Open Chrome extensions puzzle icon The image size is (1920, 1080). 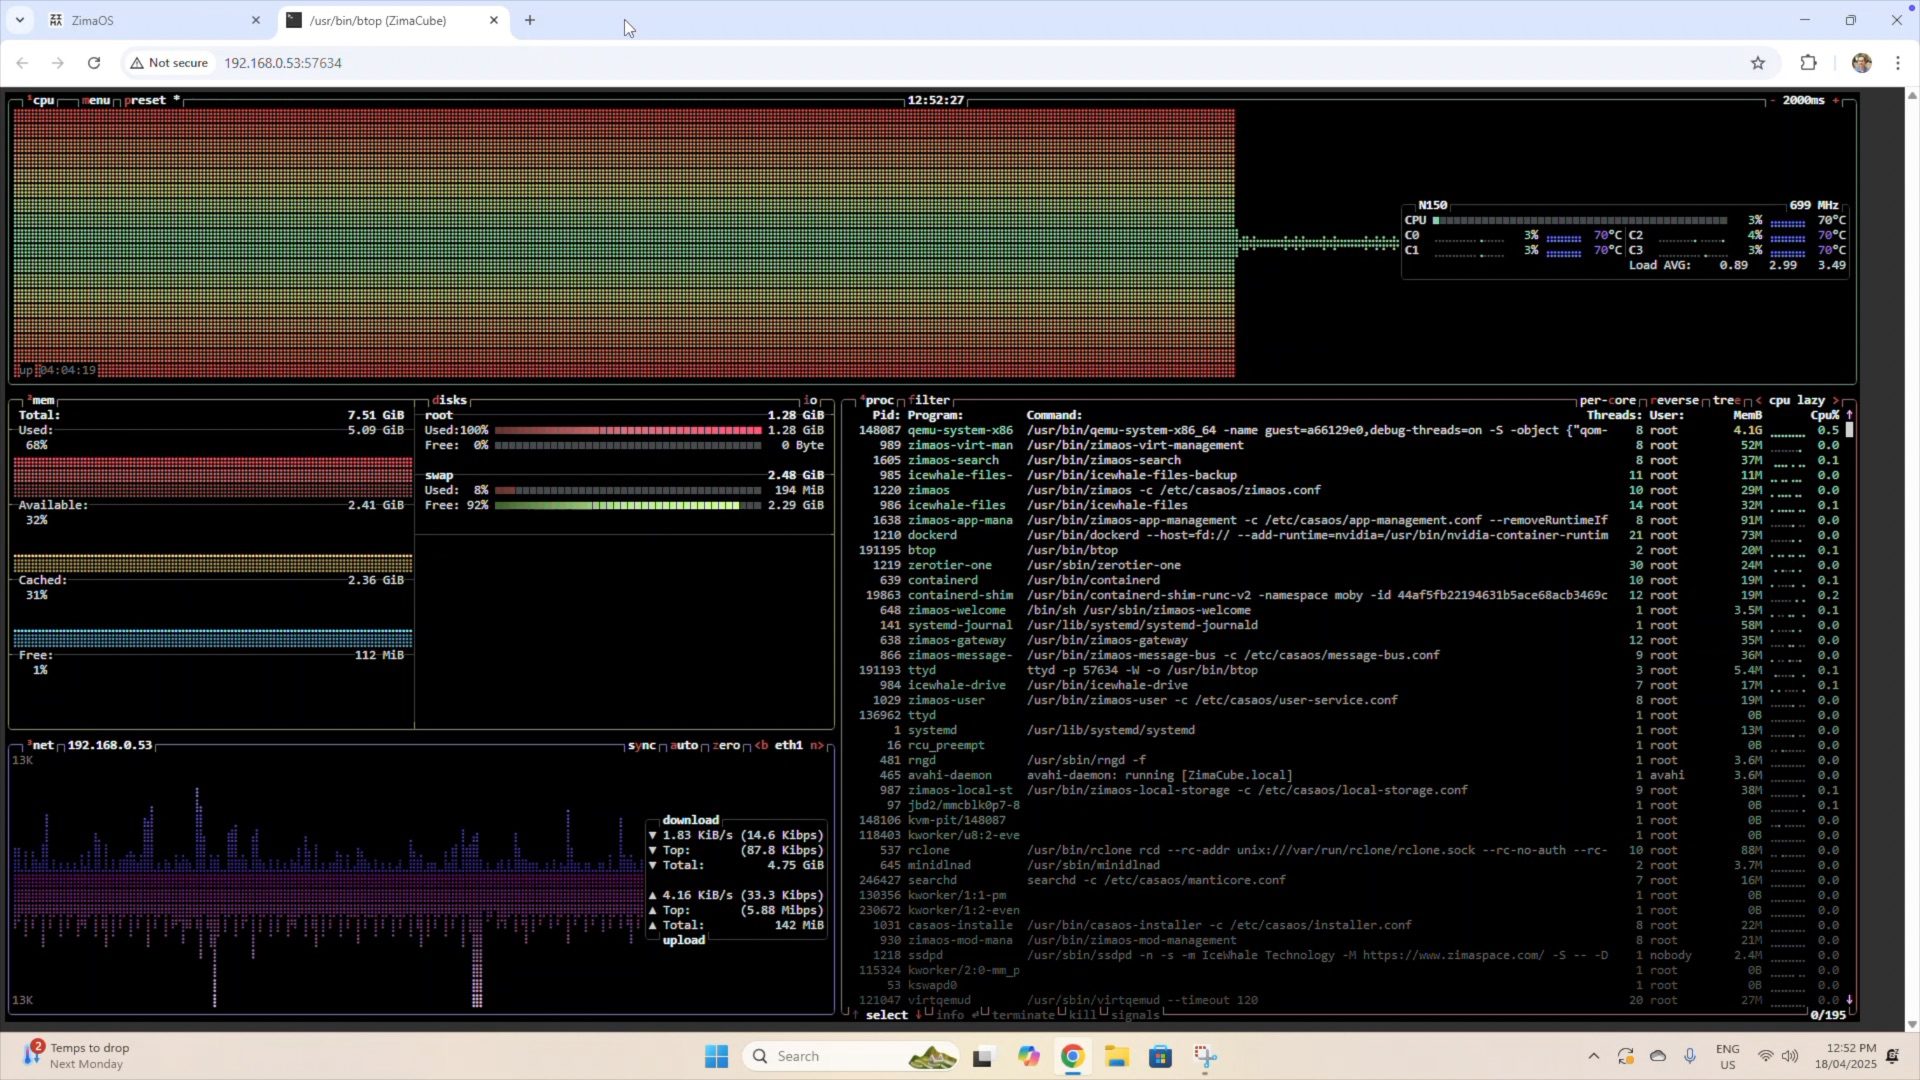pyautogui.click(x=1808, y=63)
